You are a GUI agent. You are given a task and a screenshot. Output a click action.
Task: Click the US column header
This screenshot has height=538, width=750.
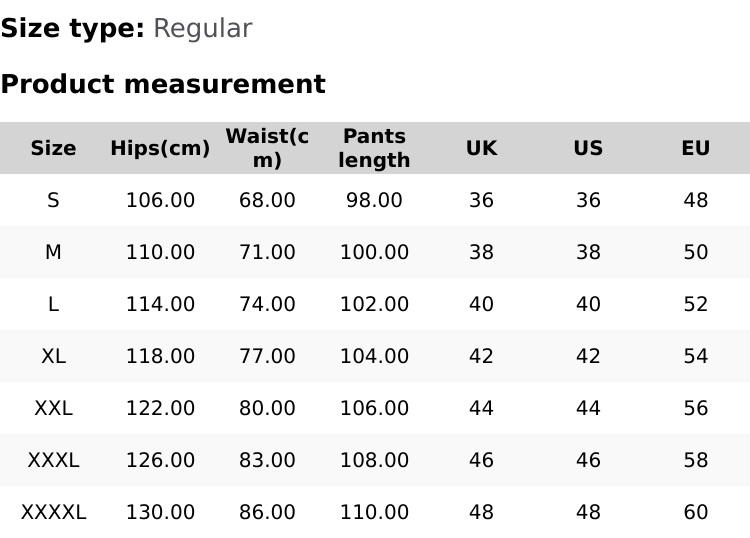pos(588,148)
